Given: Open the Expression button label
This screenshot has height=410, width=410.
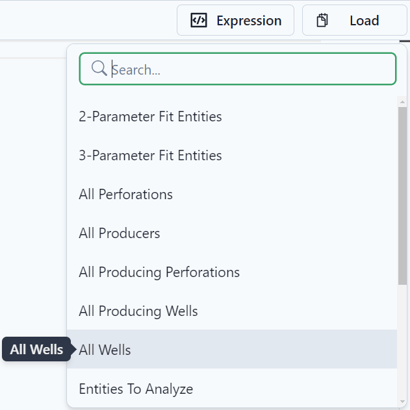Looking at the screenshot, I should 249,21.
